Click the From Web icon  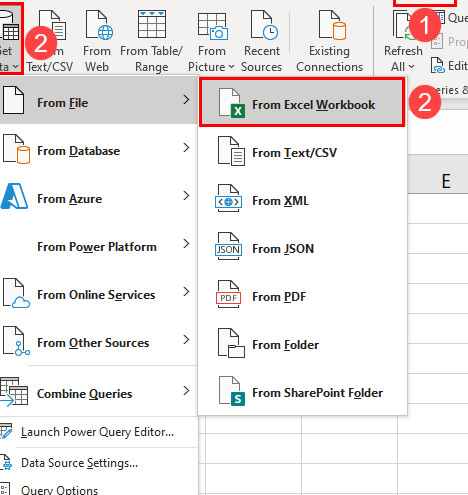coord(99,25)
